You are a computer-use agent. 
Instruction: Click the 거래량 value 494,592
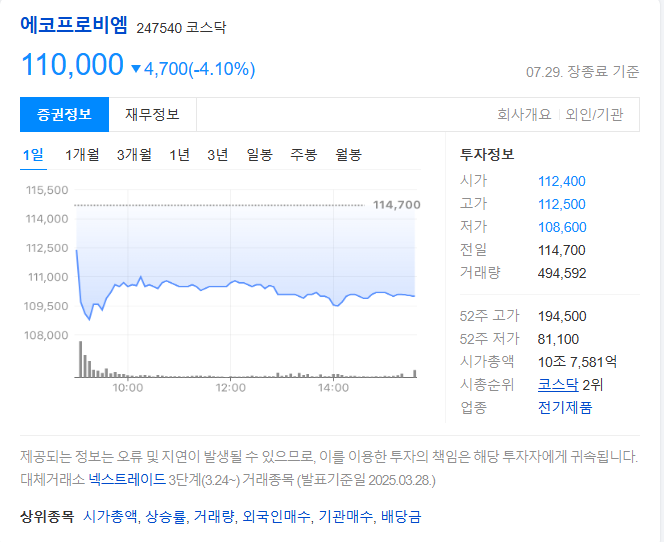point(562,273)
